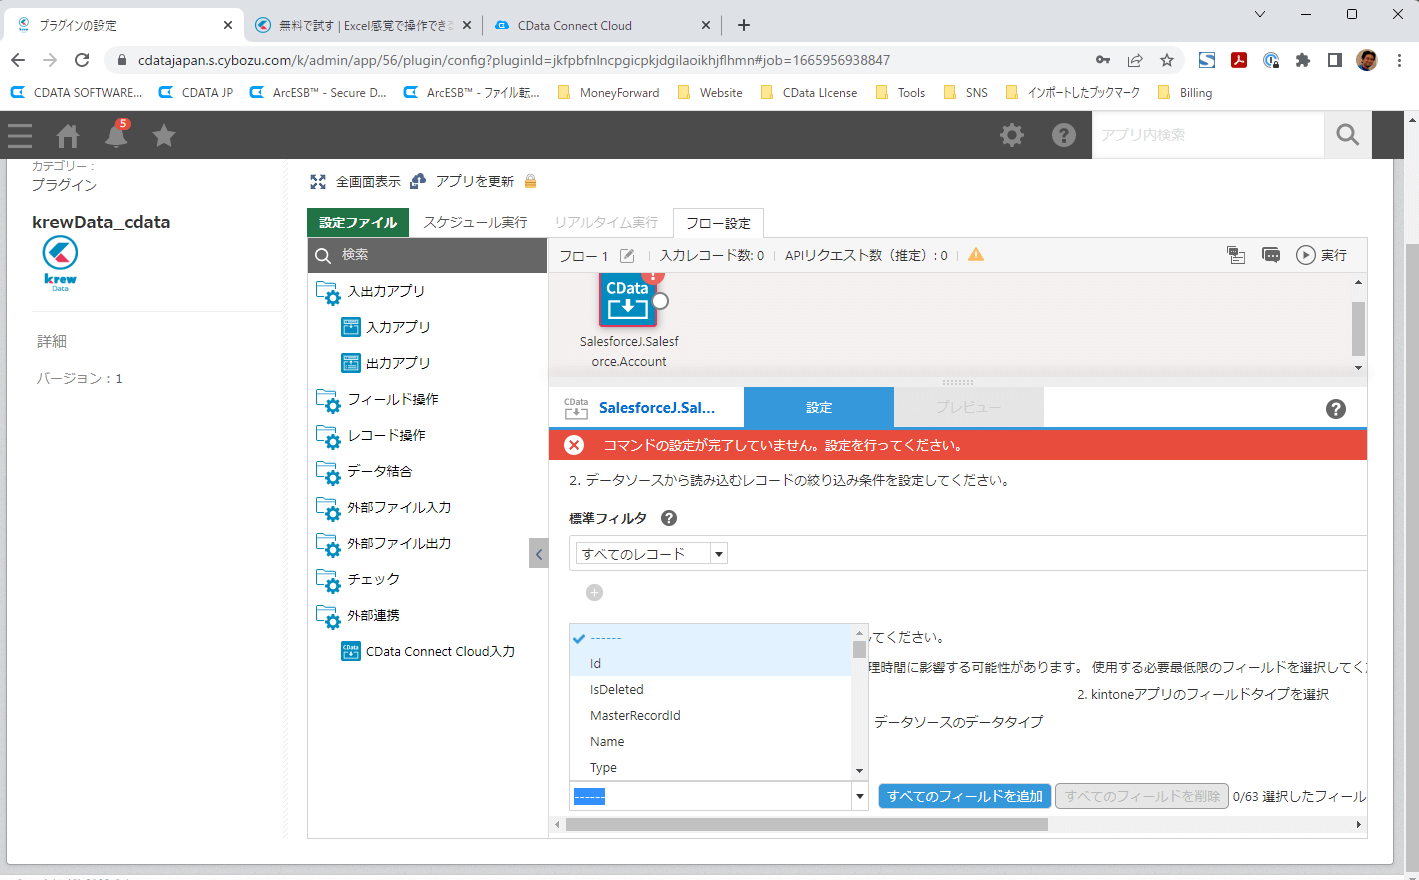Select the 入力アプリ command
The height and width of the screenshot is (880, 1419).
pos(387,327)
